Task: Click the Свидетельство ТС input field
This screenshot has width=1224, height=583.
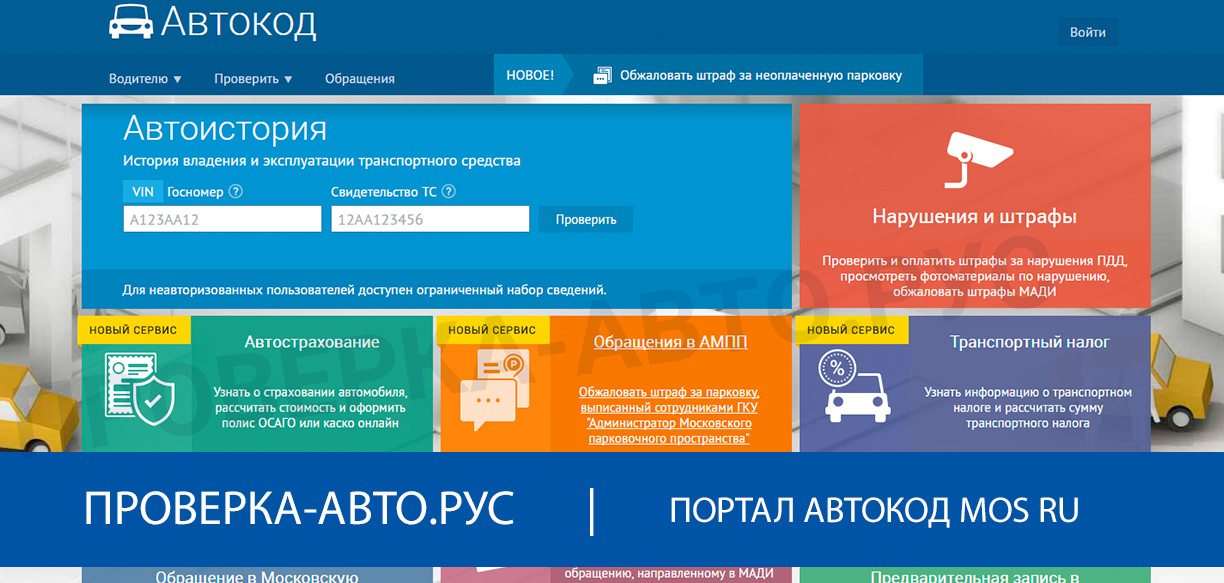Action: [429, 219]
